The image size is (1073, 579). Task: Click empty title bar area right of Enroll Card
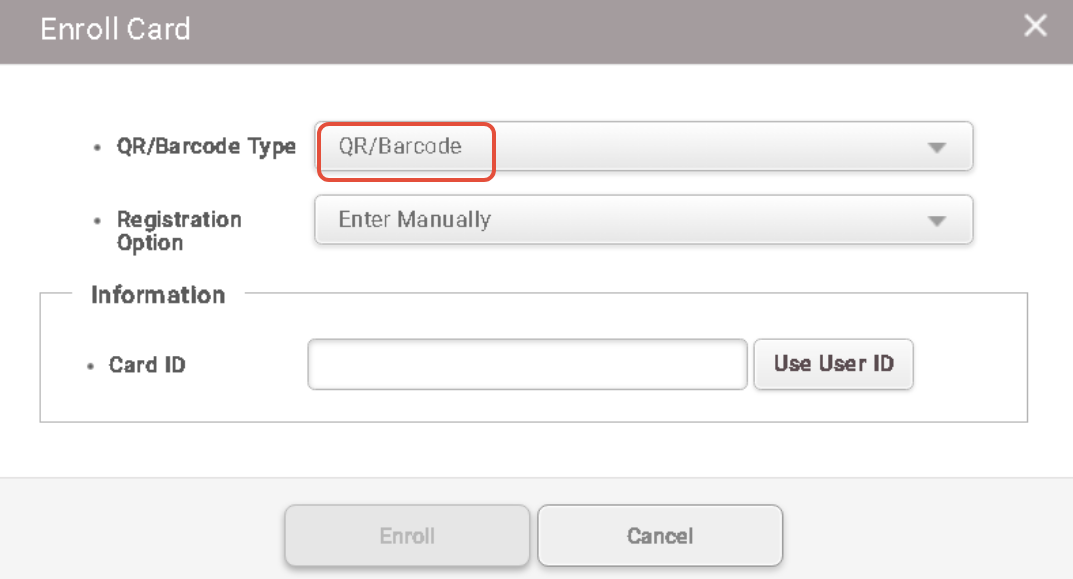pos(600,29)
